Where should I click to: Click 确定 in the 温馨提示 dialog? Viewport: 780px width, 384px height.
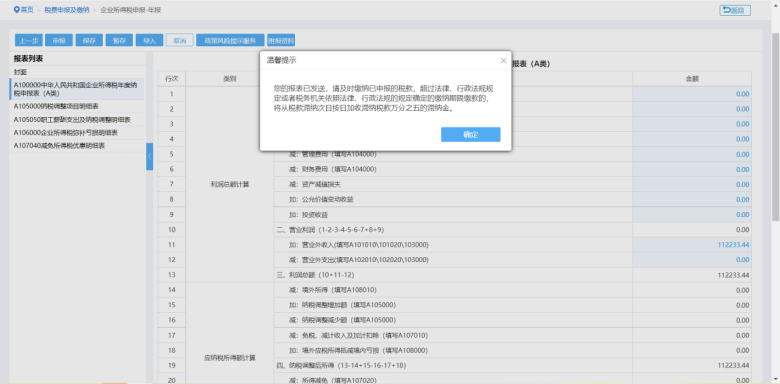(x=471, y=135)
